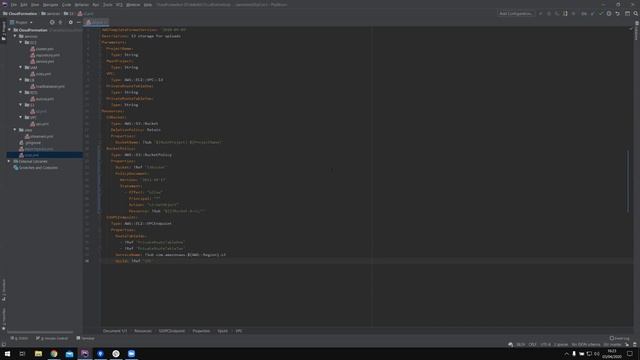Image resolution: width=640 pixels, height=360 pixels.
Task: Click the UTF-8 encoding in status bar
Action: pos(546,344)
